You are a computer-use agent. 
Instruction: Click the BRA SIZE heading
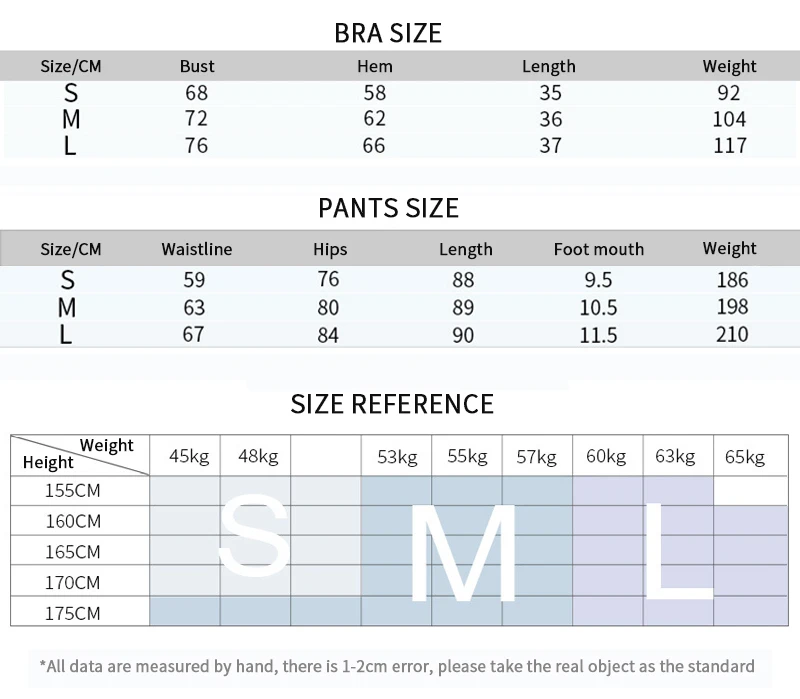pos(388,34)
